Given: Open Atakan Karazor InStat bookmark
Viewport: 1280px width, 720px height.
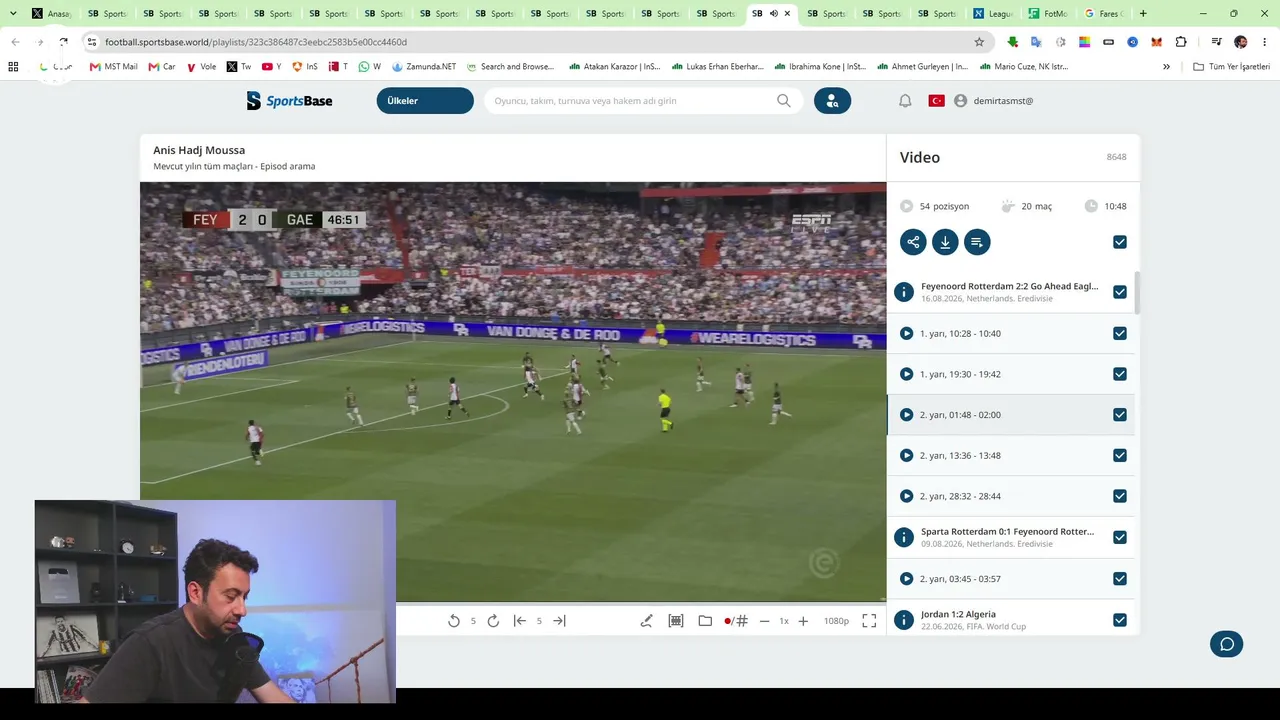Looking at the screenshot, I should point(615,67).
